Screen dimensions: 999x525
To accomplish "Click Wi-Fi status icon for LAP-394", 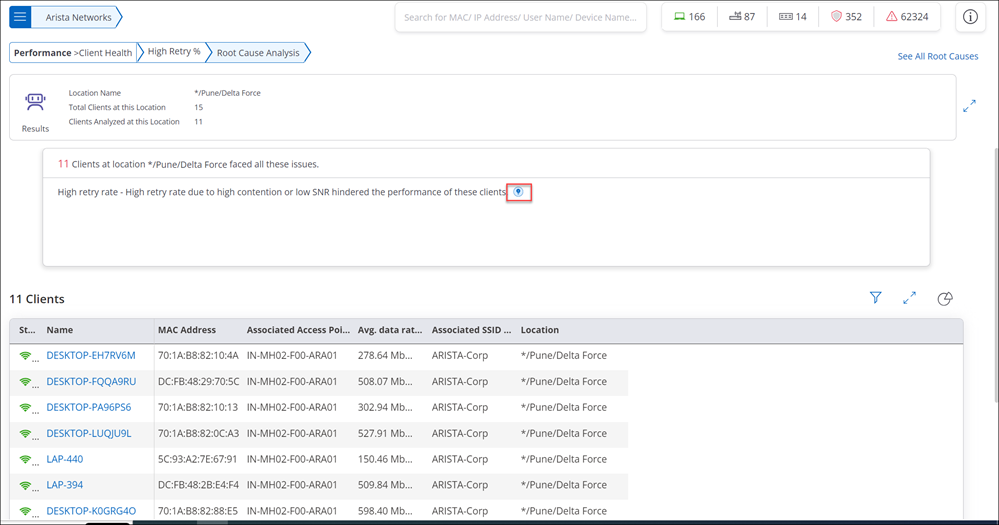I will (25, 485).
